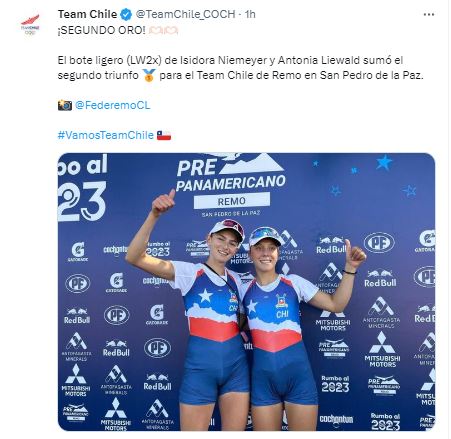Click the Team Chile profile avatar

click(x=30, y=24)
